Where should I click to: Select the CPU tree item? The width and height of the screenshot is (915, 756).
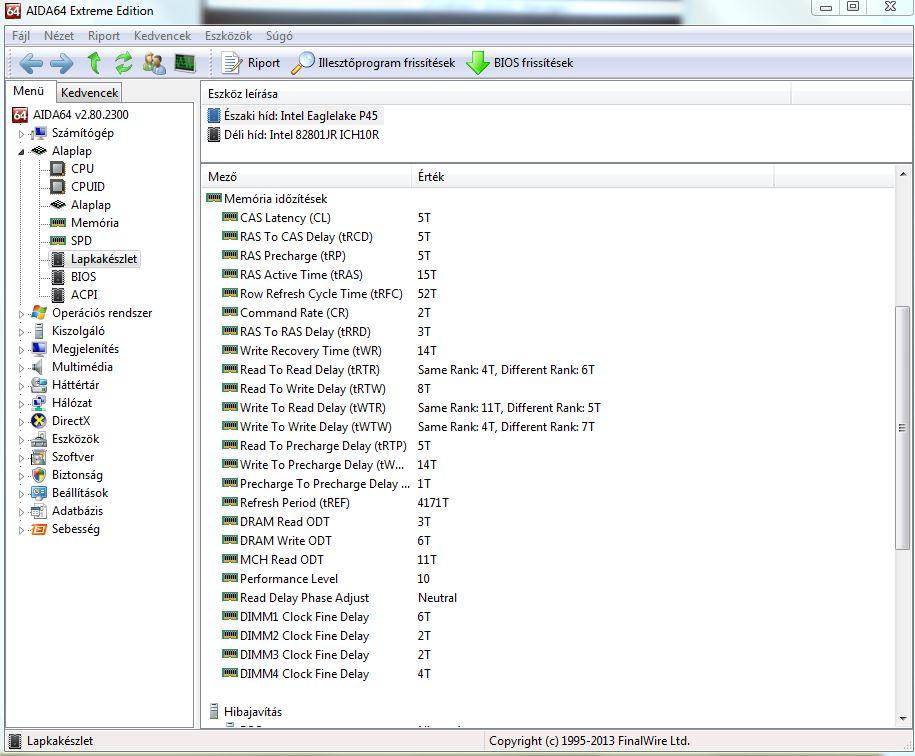tap(82, 169)
